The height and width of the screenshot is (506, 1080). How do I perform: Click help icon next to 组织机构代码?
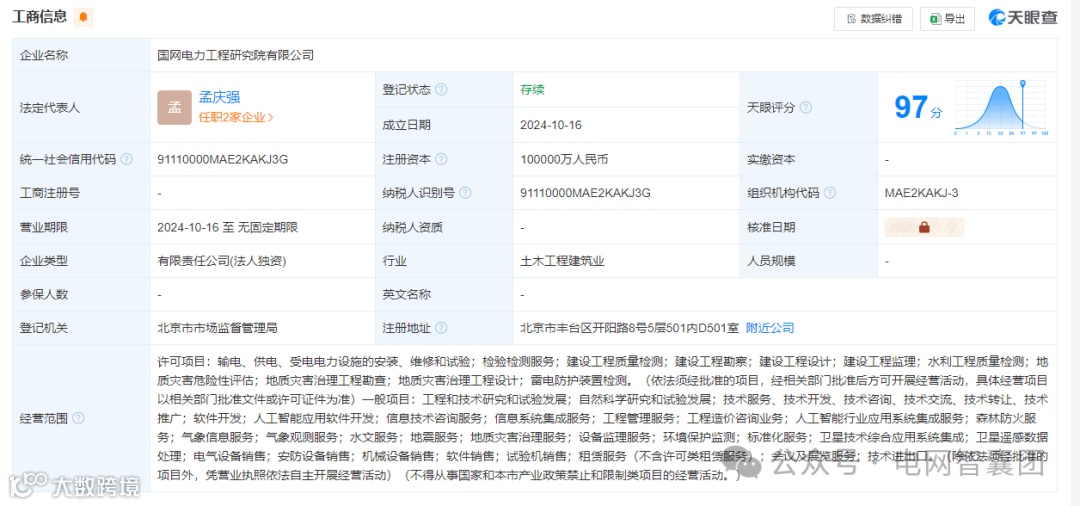[x=829, y=193]
